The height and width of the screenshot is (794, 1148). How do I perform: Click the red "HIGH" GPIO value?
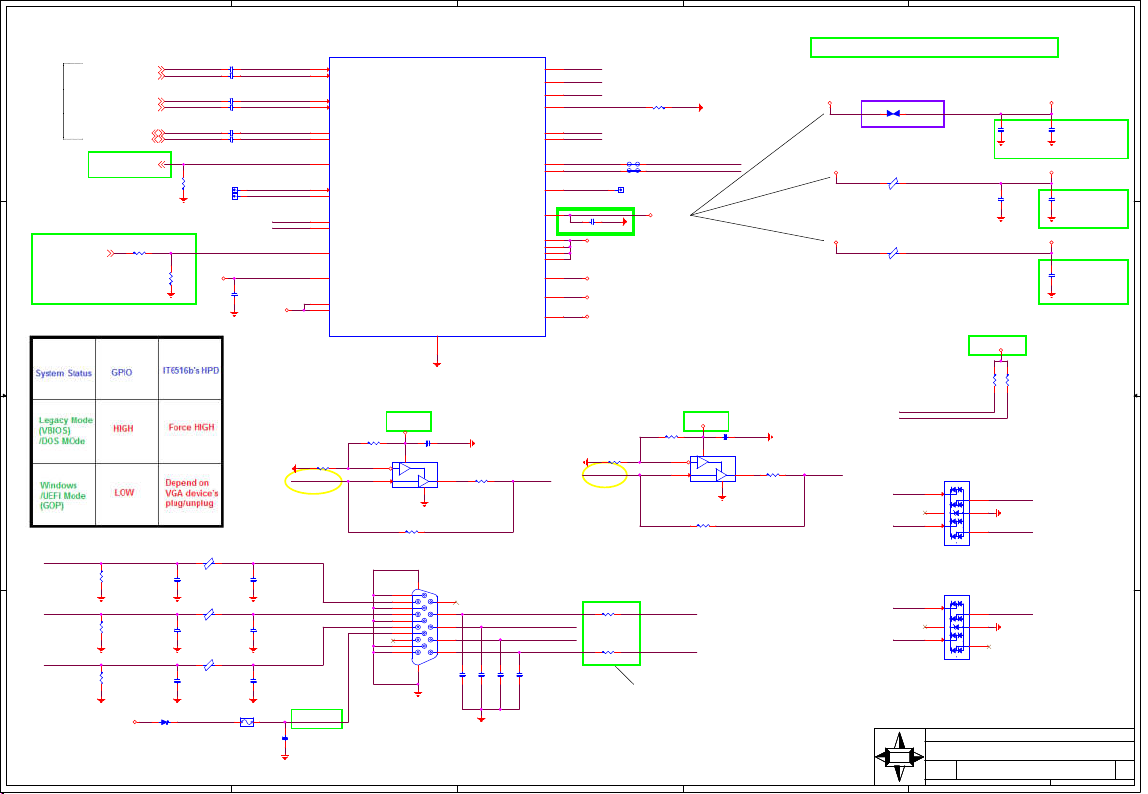(123, 428)
